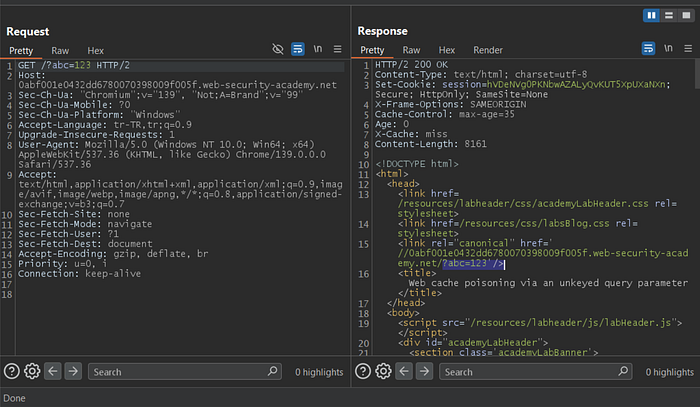Screen dimensions: 700x407
Task: Open search settings gear under Response panel
Action: pos(383,371)
